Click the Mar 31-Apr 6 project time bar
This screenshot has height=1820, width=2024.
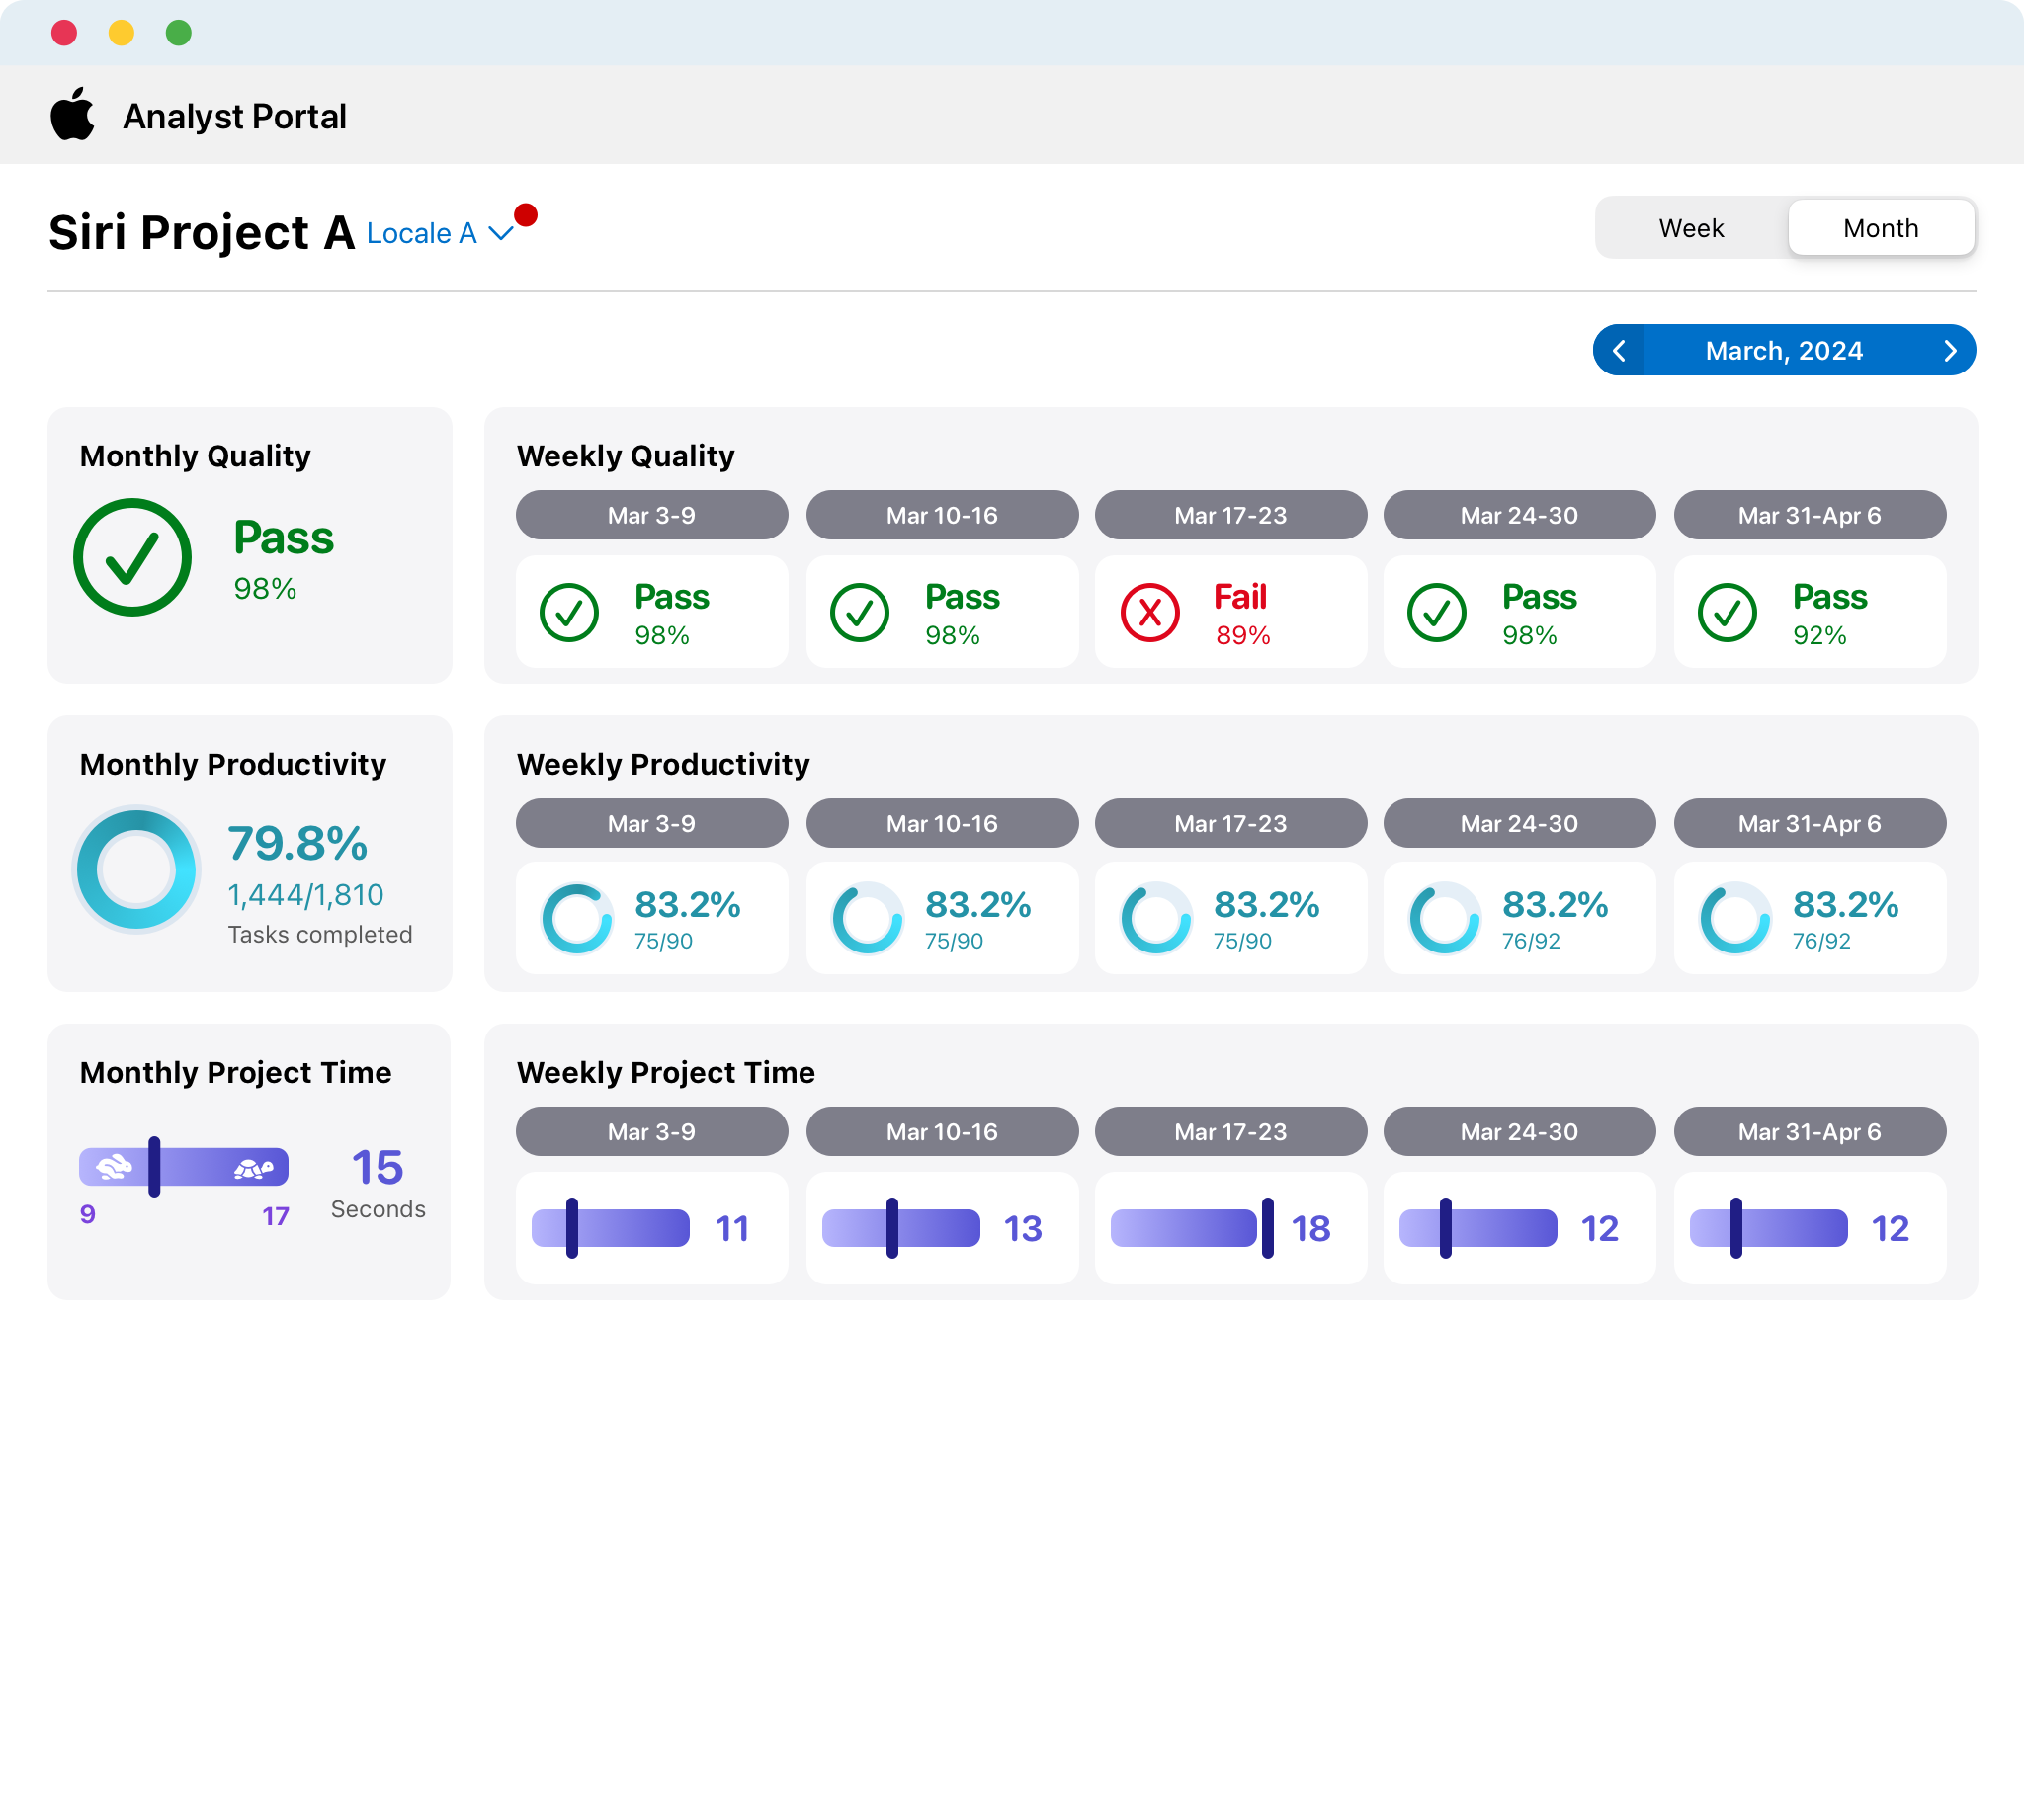click(x=1768, y=1227)
